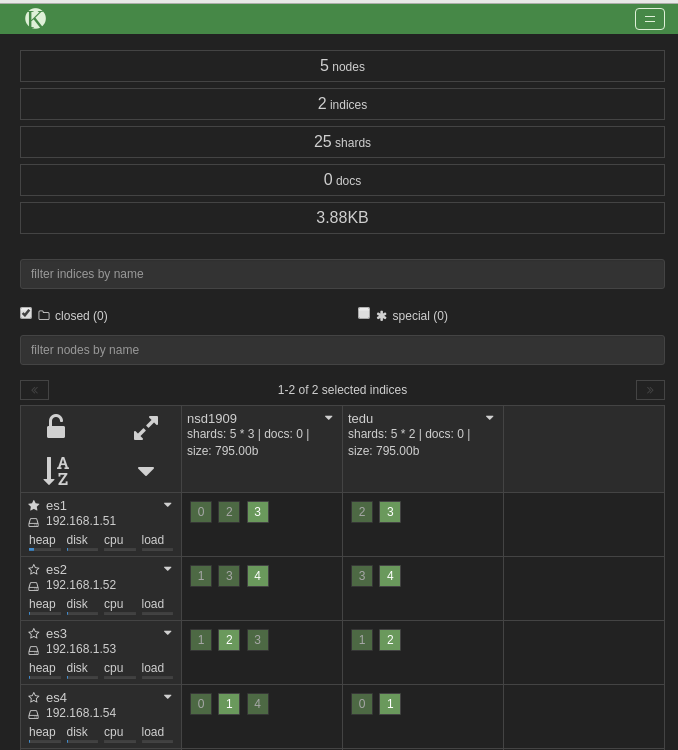Click the es3 cpu usage bar

[x=120, y=678]
